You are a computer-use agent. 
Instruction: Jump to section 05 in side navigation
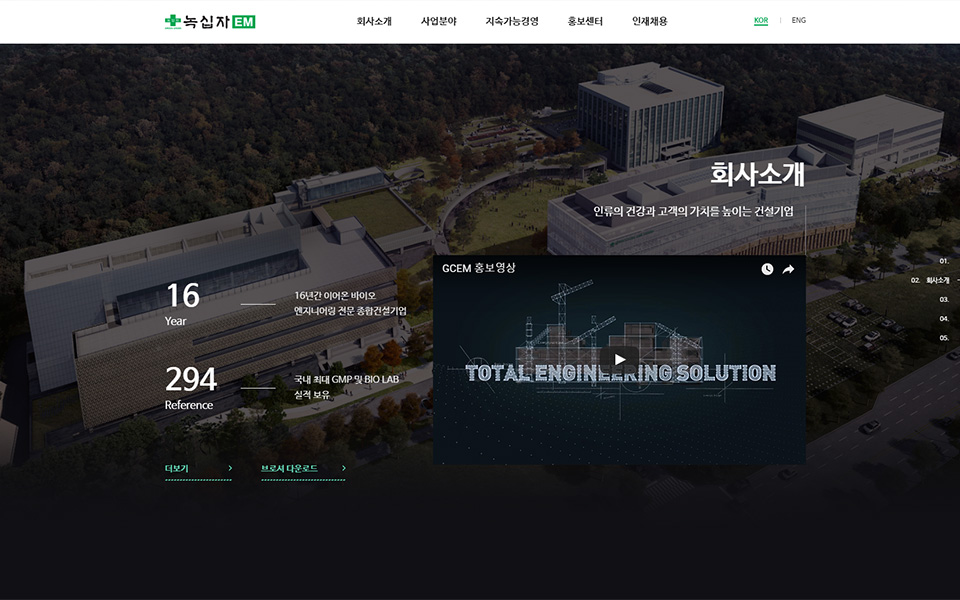944,338
